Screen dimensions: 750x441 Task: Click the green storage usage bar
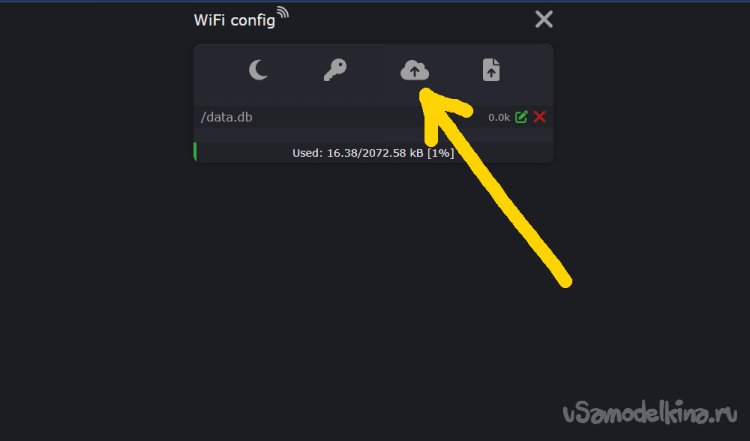pyautogui.click(x=195, y=152)
